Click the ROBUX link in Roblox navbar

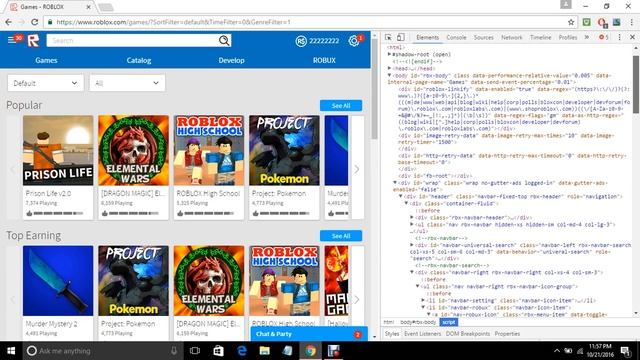coord(324,60)
